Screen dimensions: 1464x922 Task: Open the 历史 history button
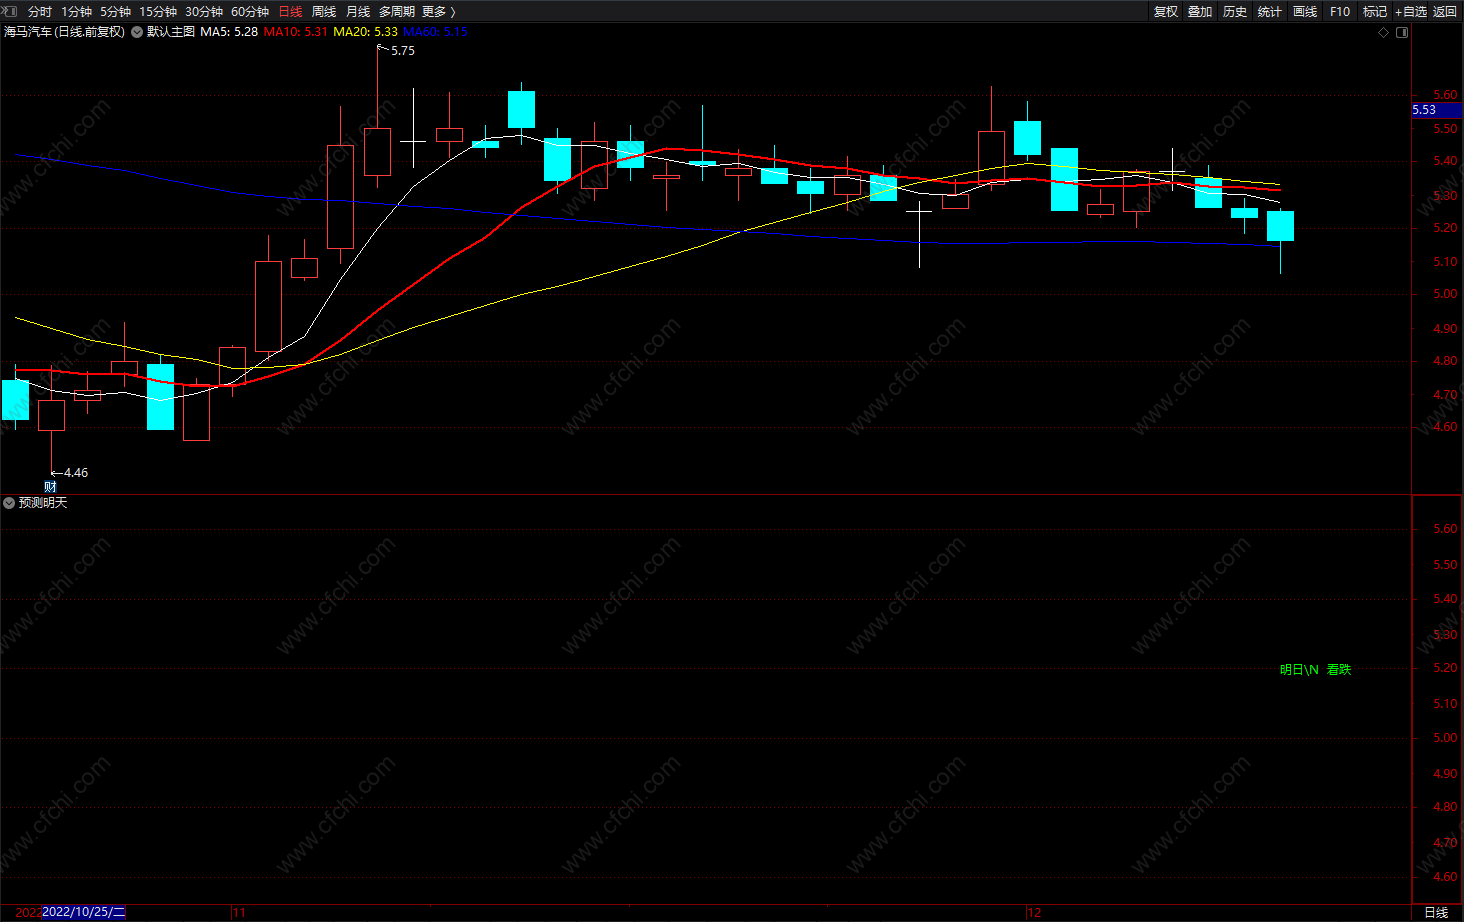(1235, 12)
